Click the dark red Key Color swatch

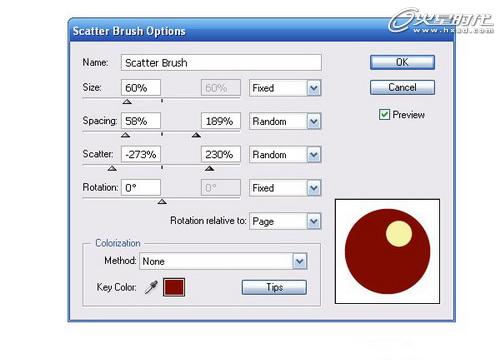174,287
